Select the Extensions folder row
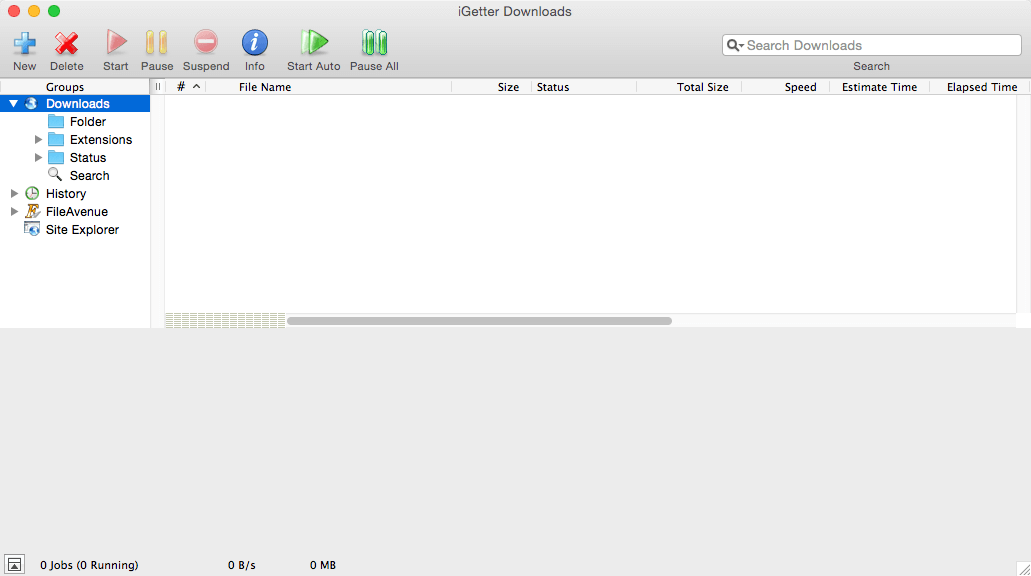The height and width of the screenshot is (576, 1031). 75,139
